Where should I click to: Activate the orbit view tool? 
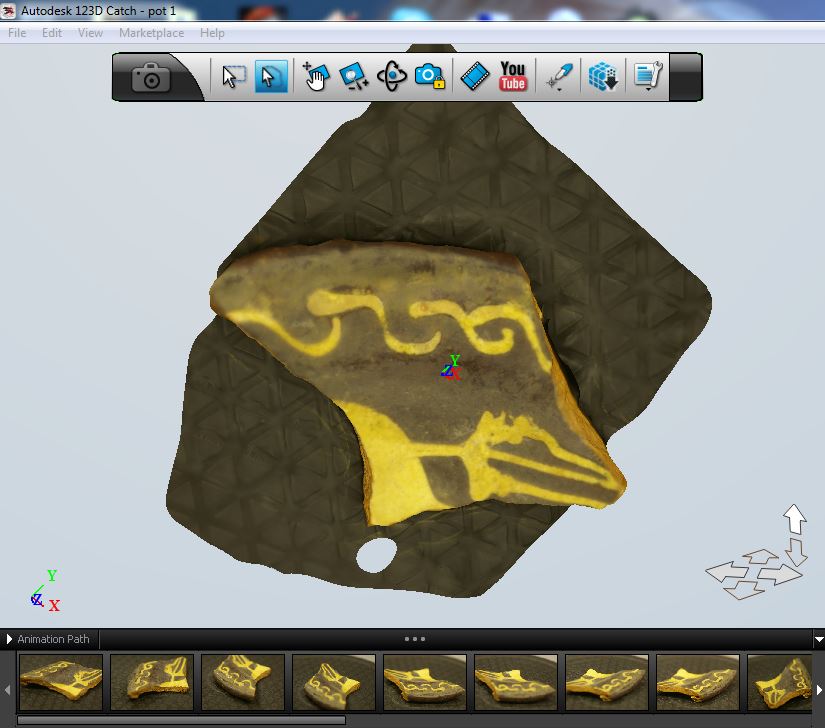[391, 77]
